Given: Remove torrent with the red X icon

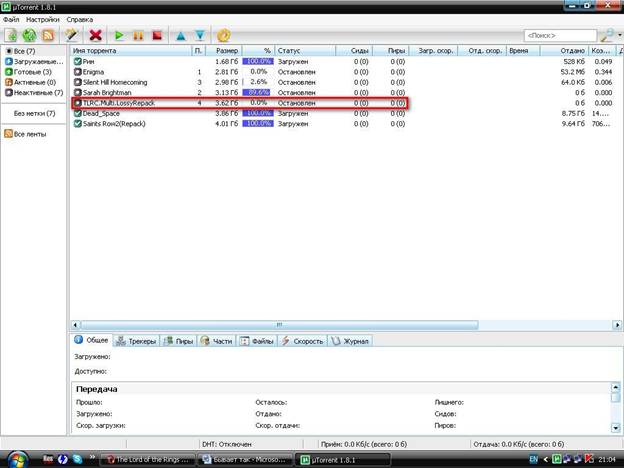Looking at the screenshot, I should click(x=96, y=35).
